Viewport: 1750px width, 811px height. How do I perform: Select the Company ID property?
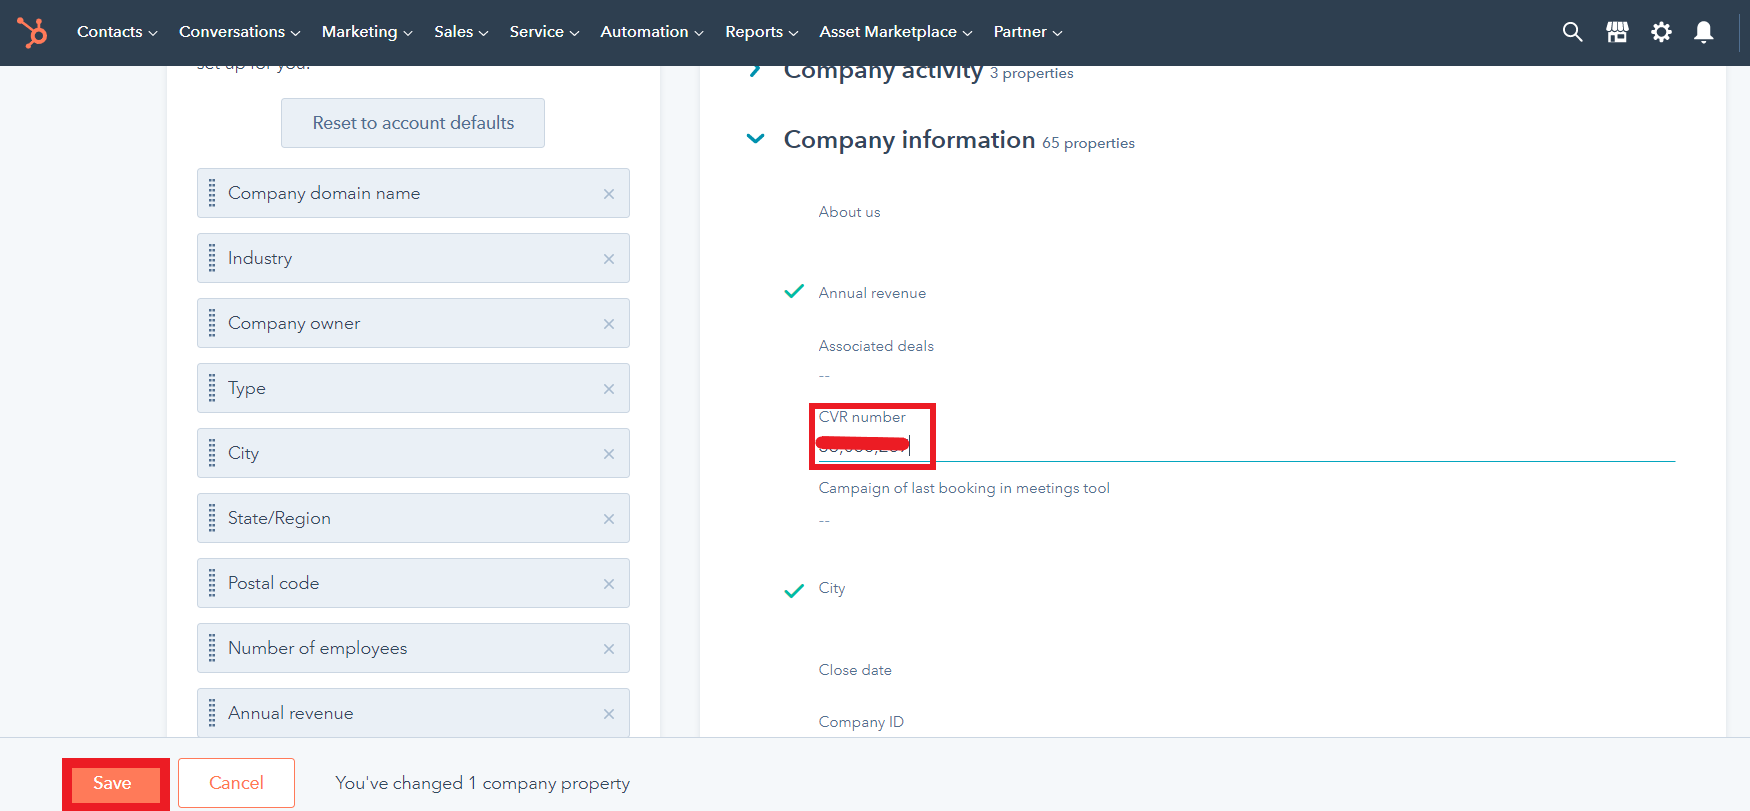click(x=861, y=722)
